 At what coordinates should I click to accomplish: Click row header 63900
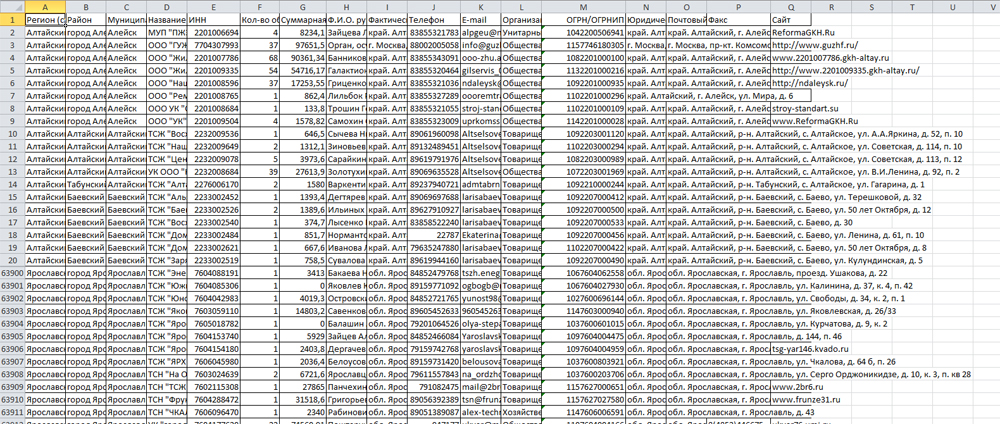[12, 271]
